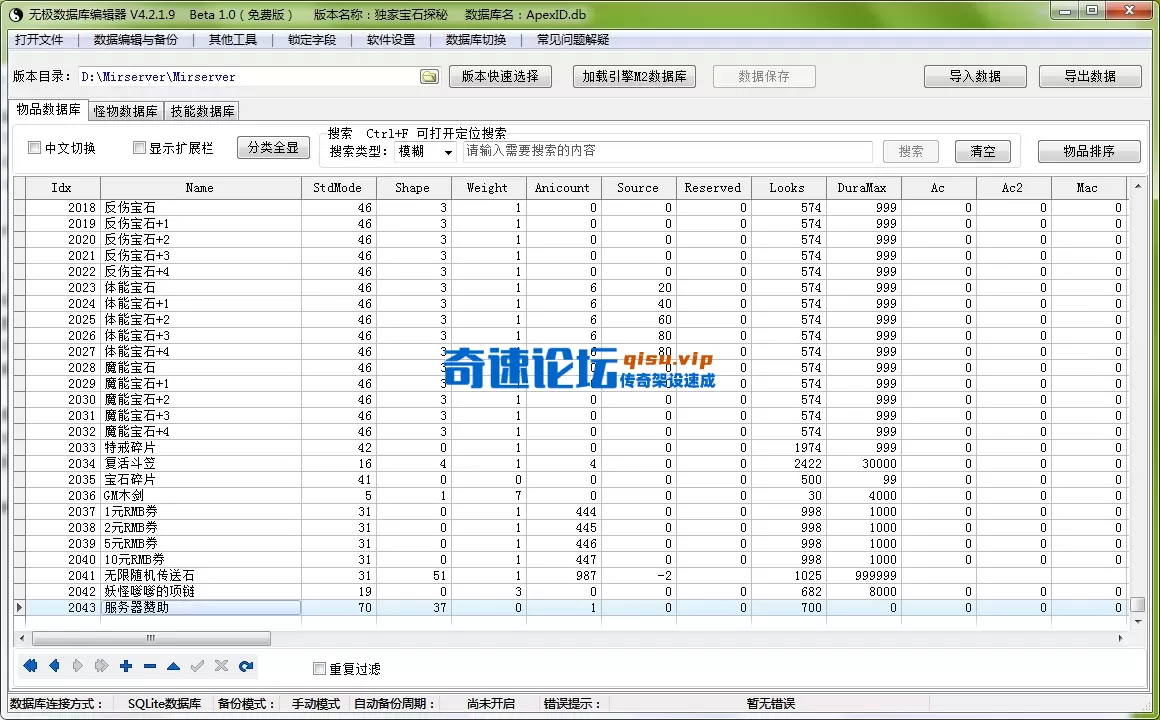This screenshot has width=1160, height=720.
Task: Check the 重复过滤 option
Action: click(x=320, y=669)
